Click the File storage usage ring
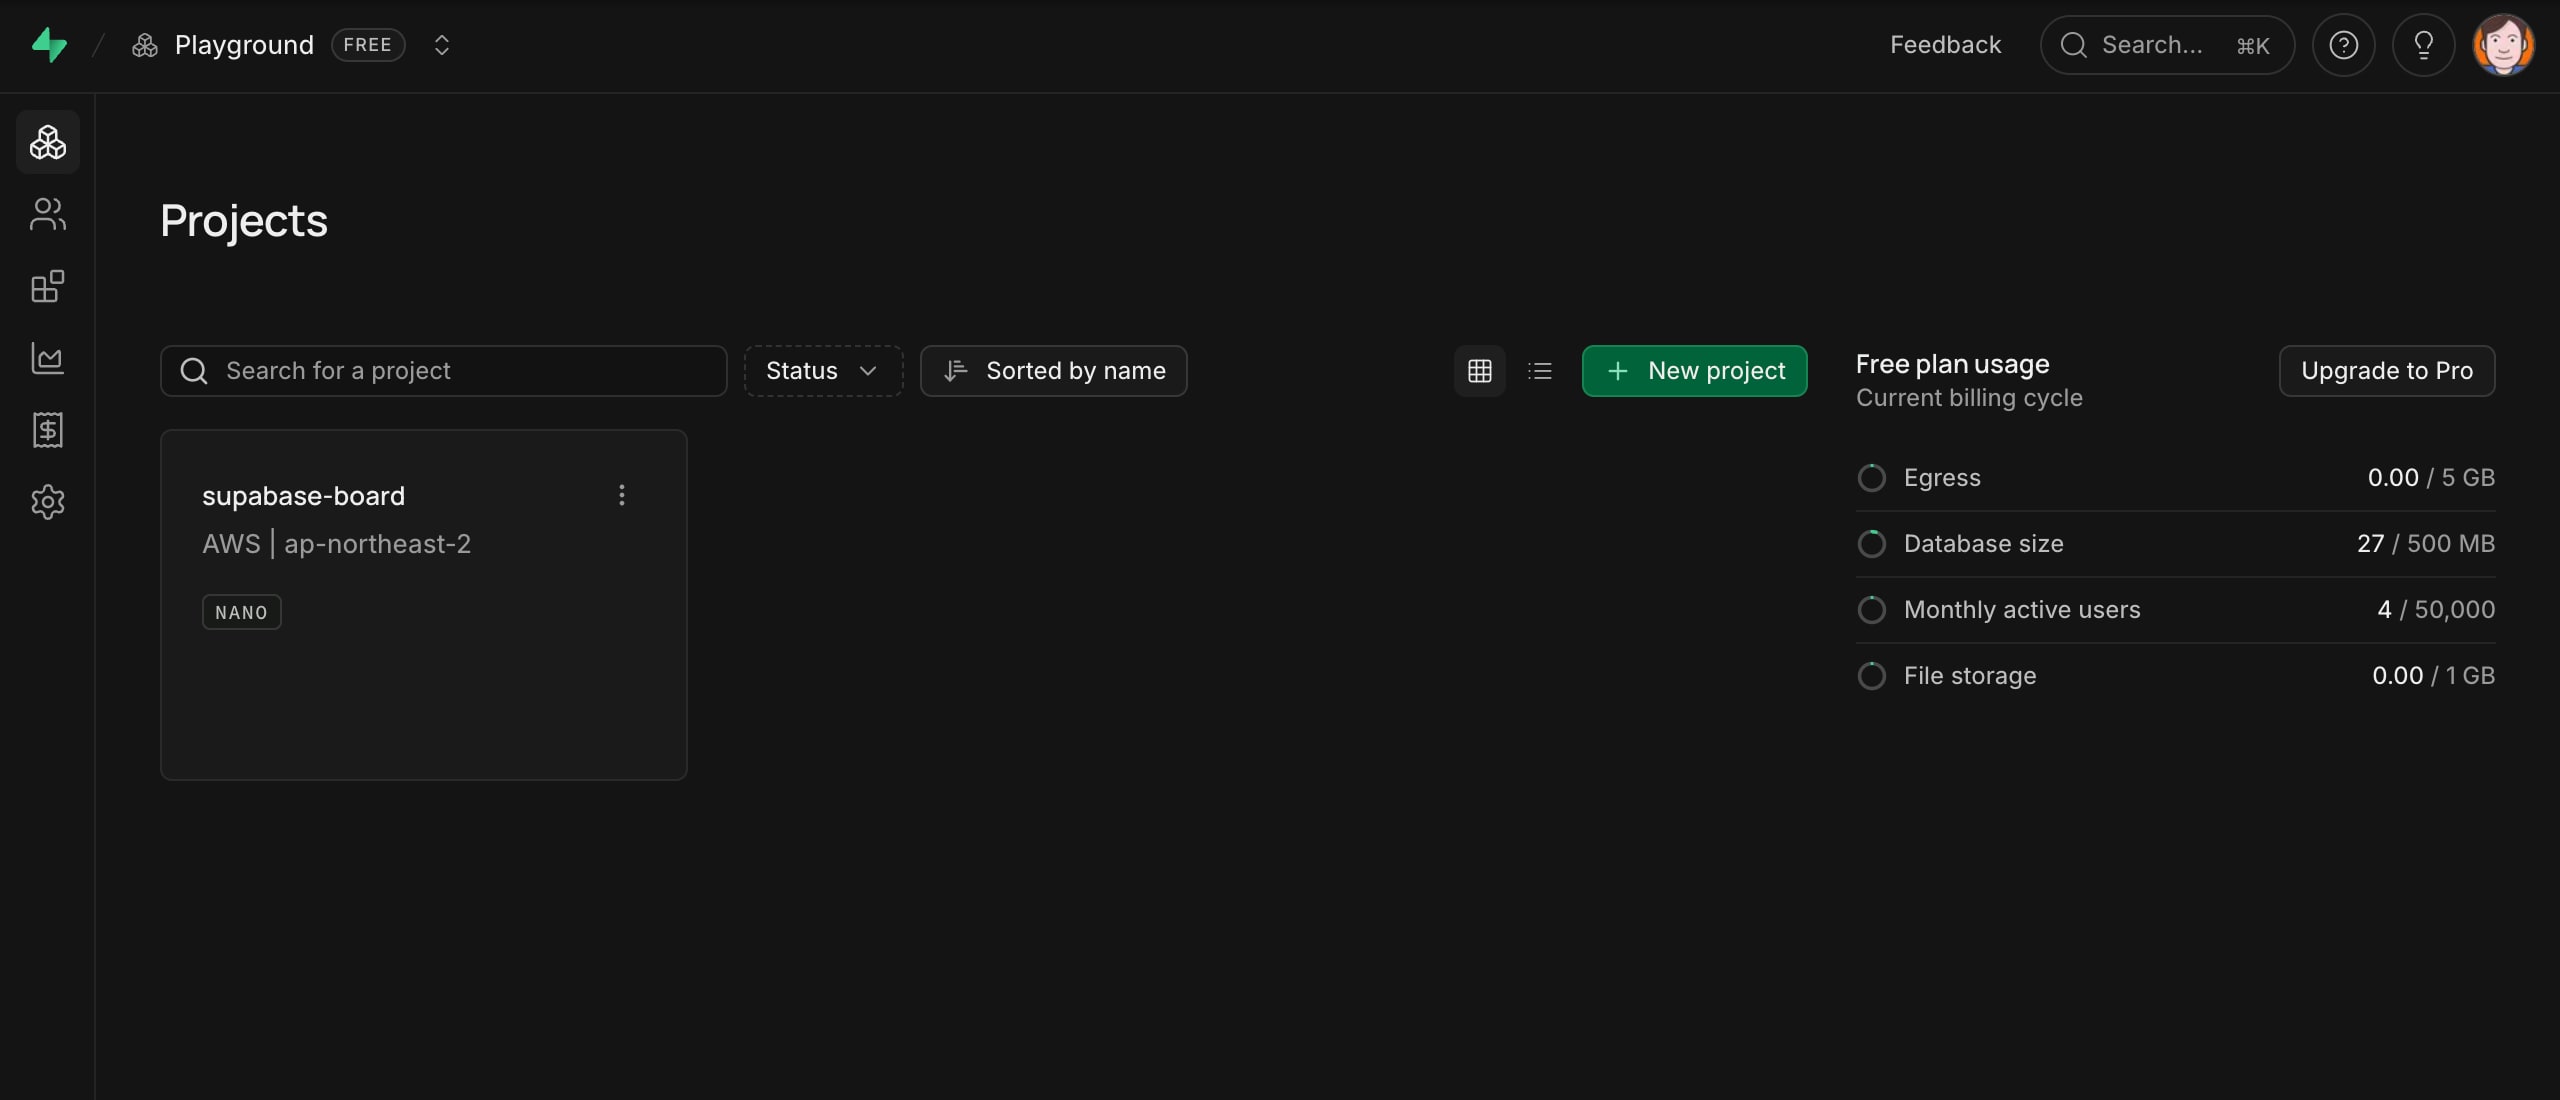Screen dimensions: 2560x1100 (1871, 676)
